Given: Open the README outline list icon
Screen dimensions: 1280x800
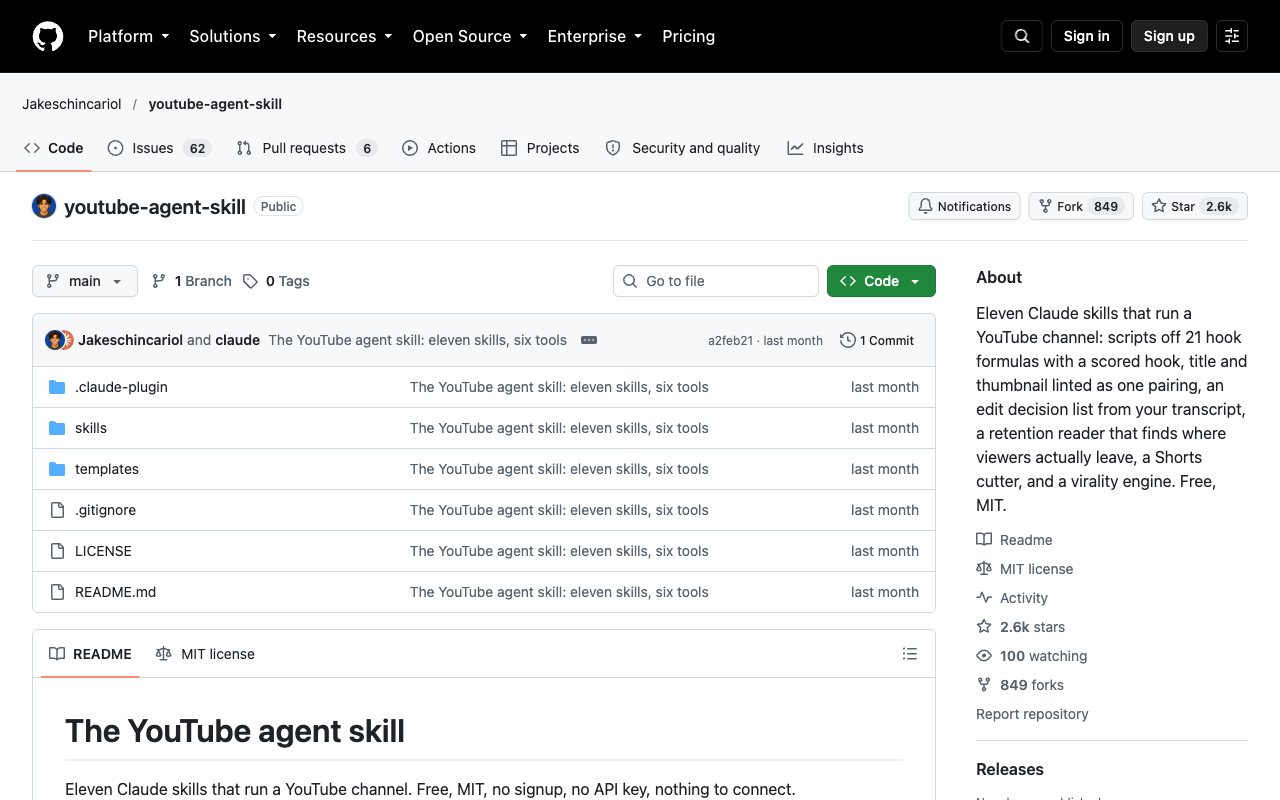Looking at the screenshot, I should tap(910, 654).
